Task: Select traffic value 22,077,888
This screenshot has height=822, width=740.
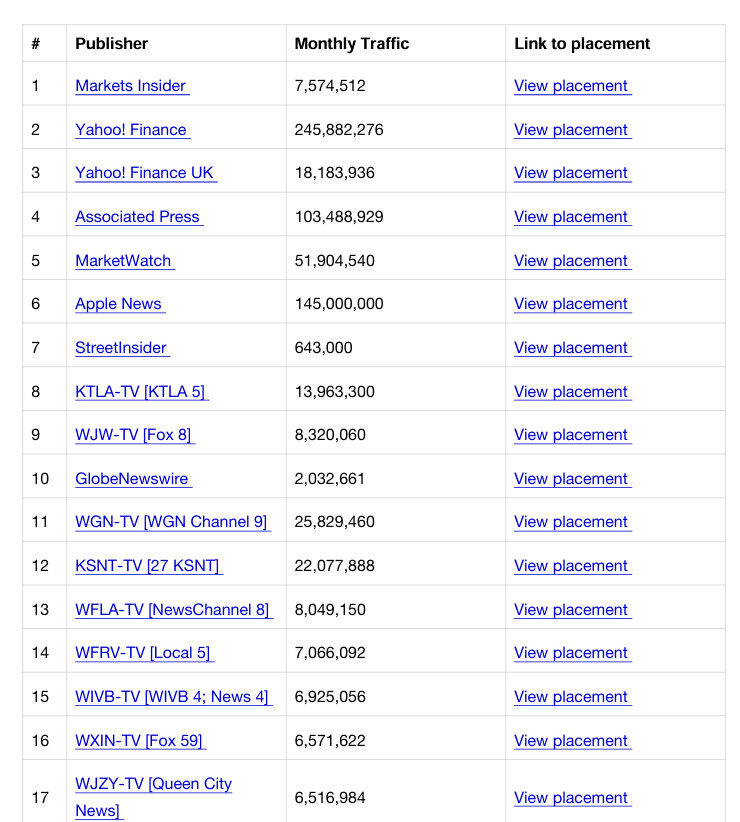Action: pos(334,566)
